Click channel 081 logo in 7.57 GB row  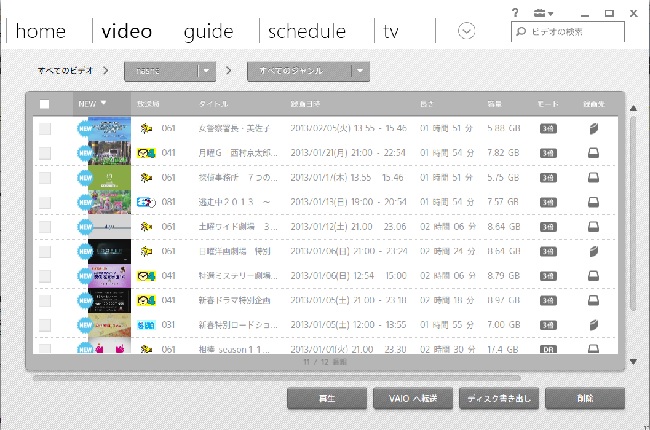[146, 202]
